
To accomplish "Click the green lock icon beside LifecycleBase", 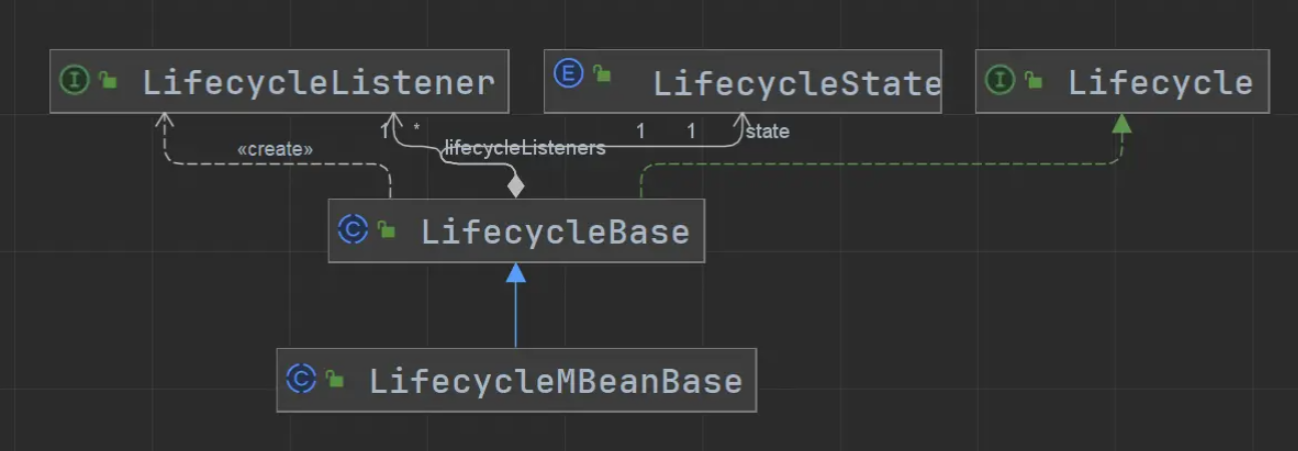I will click(386, 232).
